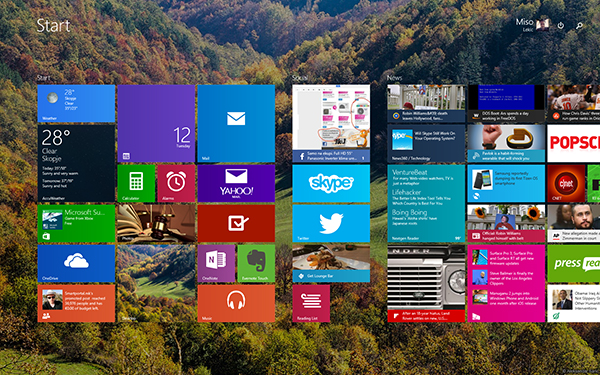Open the Facebook tile with Panasonic post
The height and width of the screenshot is (375, 600).
(x=331, y=123)
